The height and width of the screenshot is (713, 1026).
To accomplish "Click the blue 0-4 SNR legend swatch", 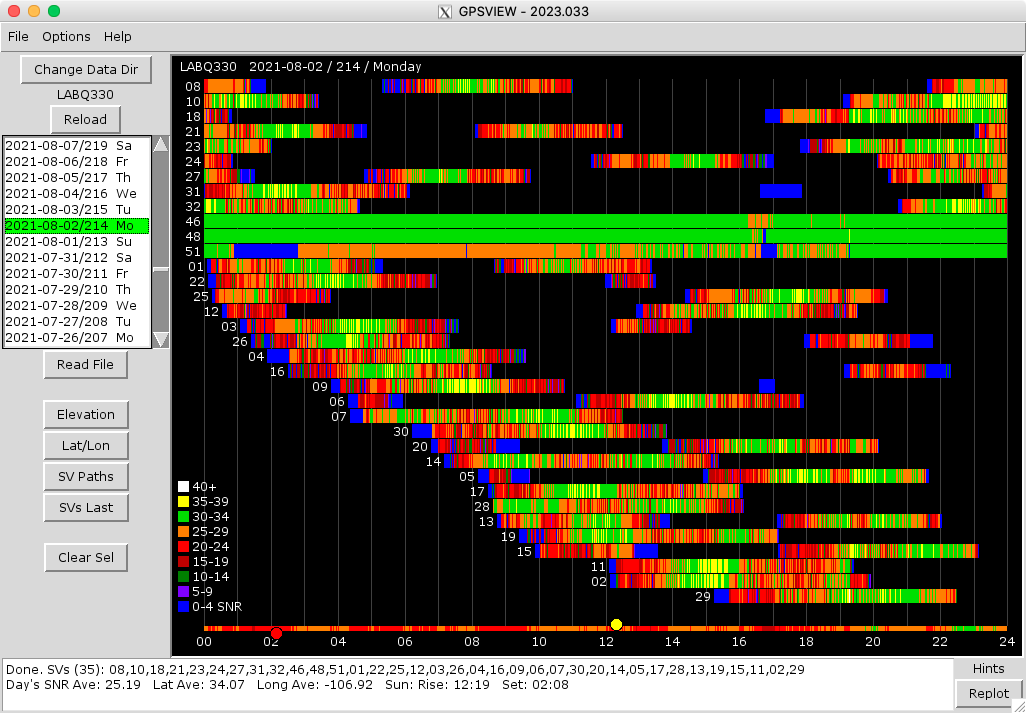I will coord(183,606).
